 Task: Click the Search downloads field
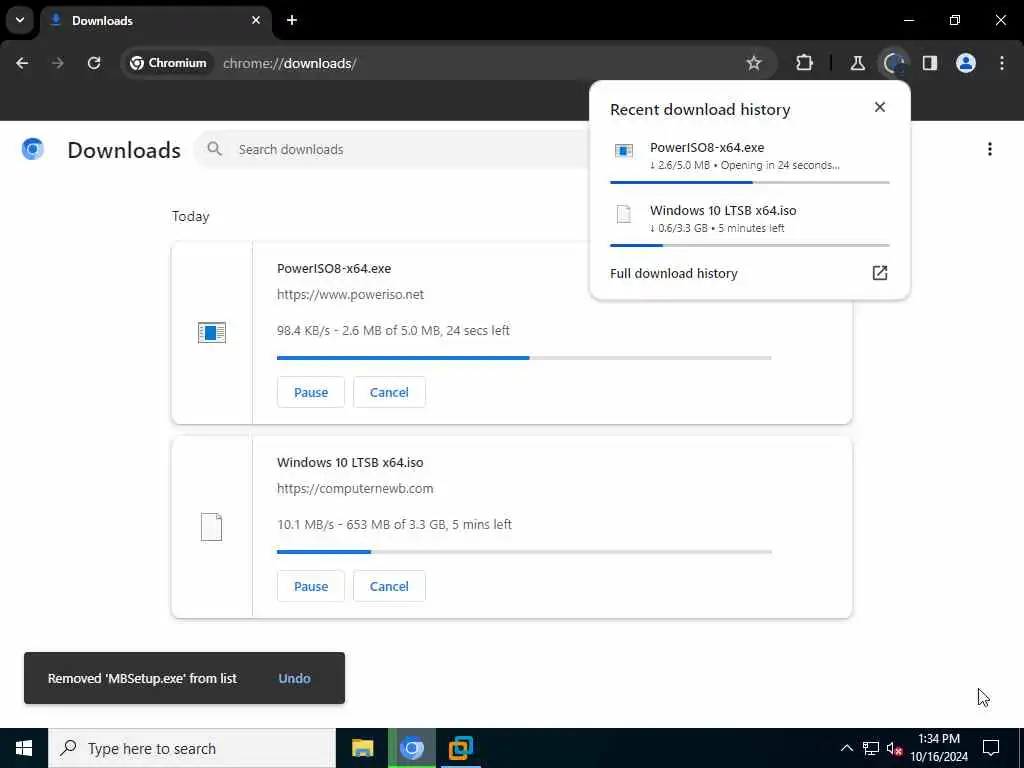tap(411, 150)
